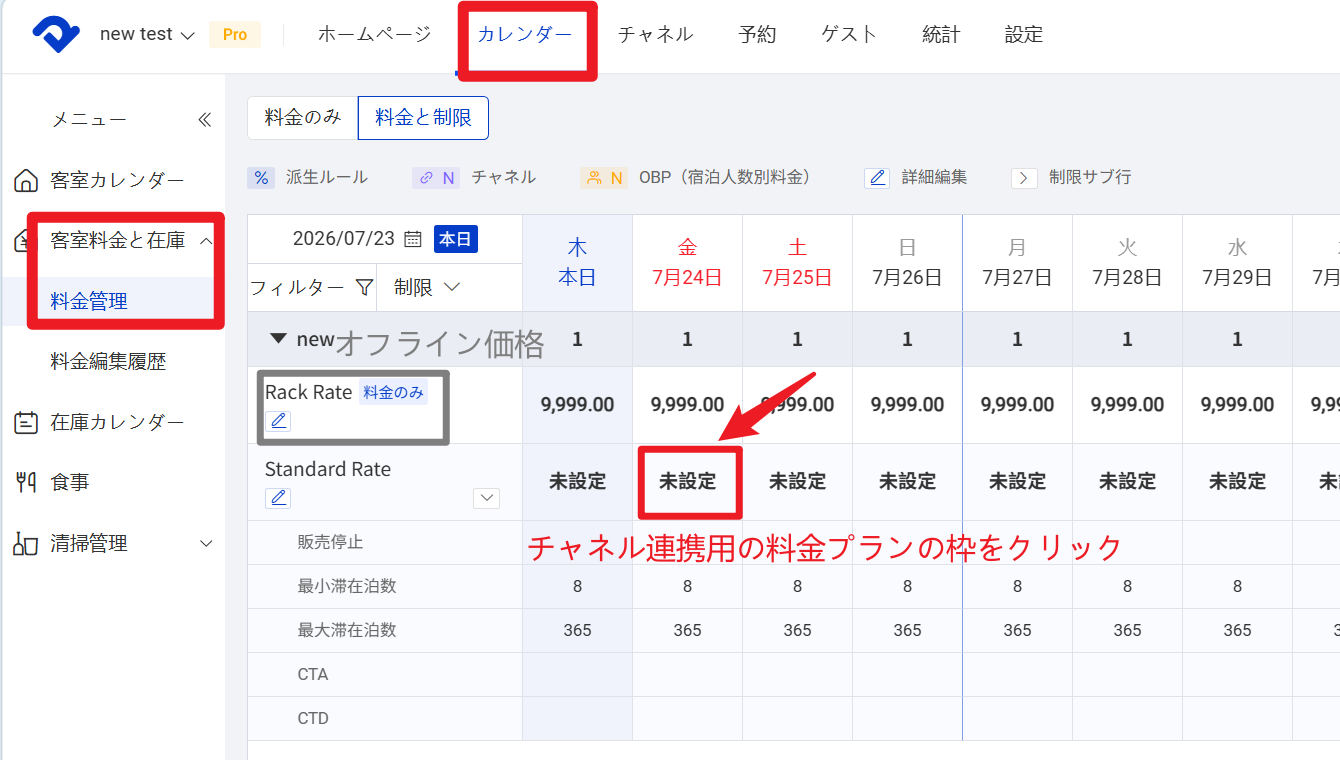This screenshot has width=1340, height=760.
Task: Expand the 清掃管理 menu section
Action: coord(206,543)
